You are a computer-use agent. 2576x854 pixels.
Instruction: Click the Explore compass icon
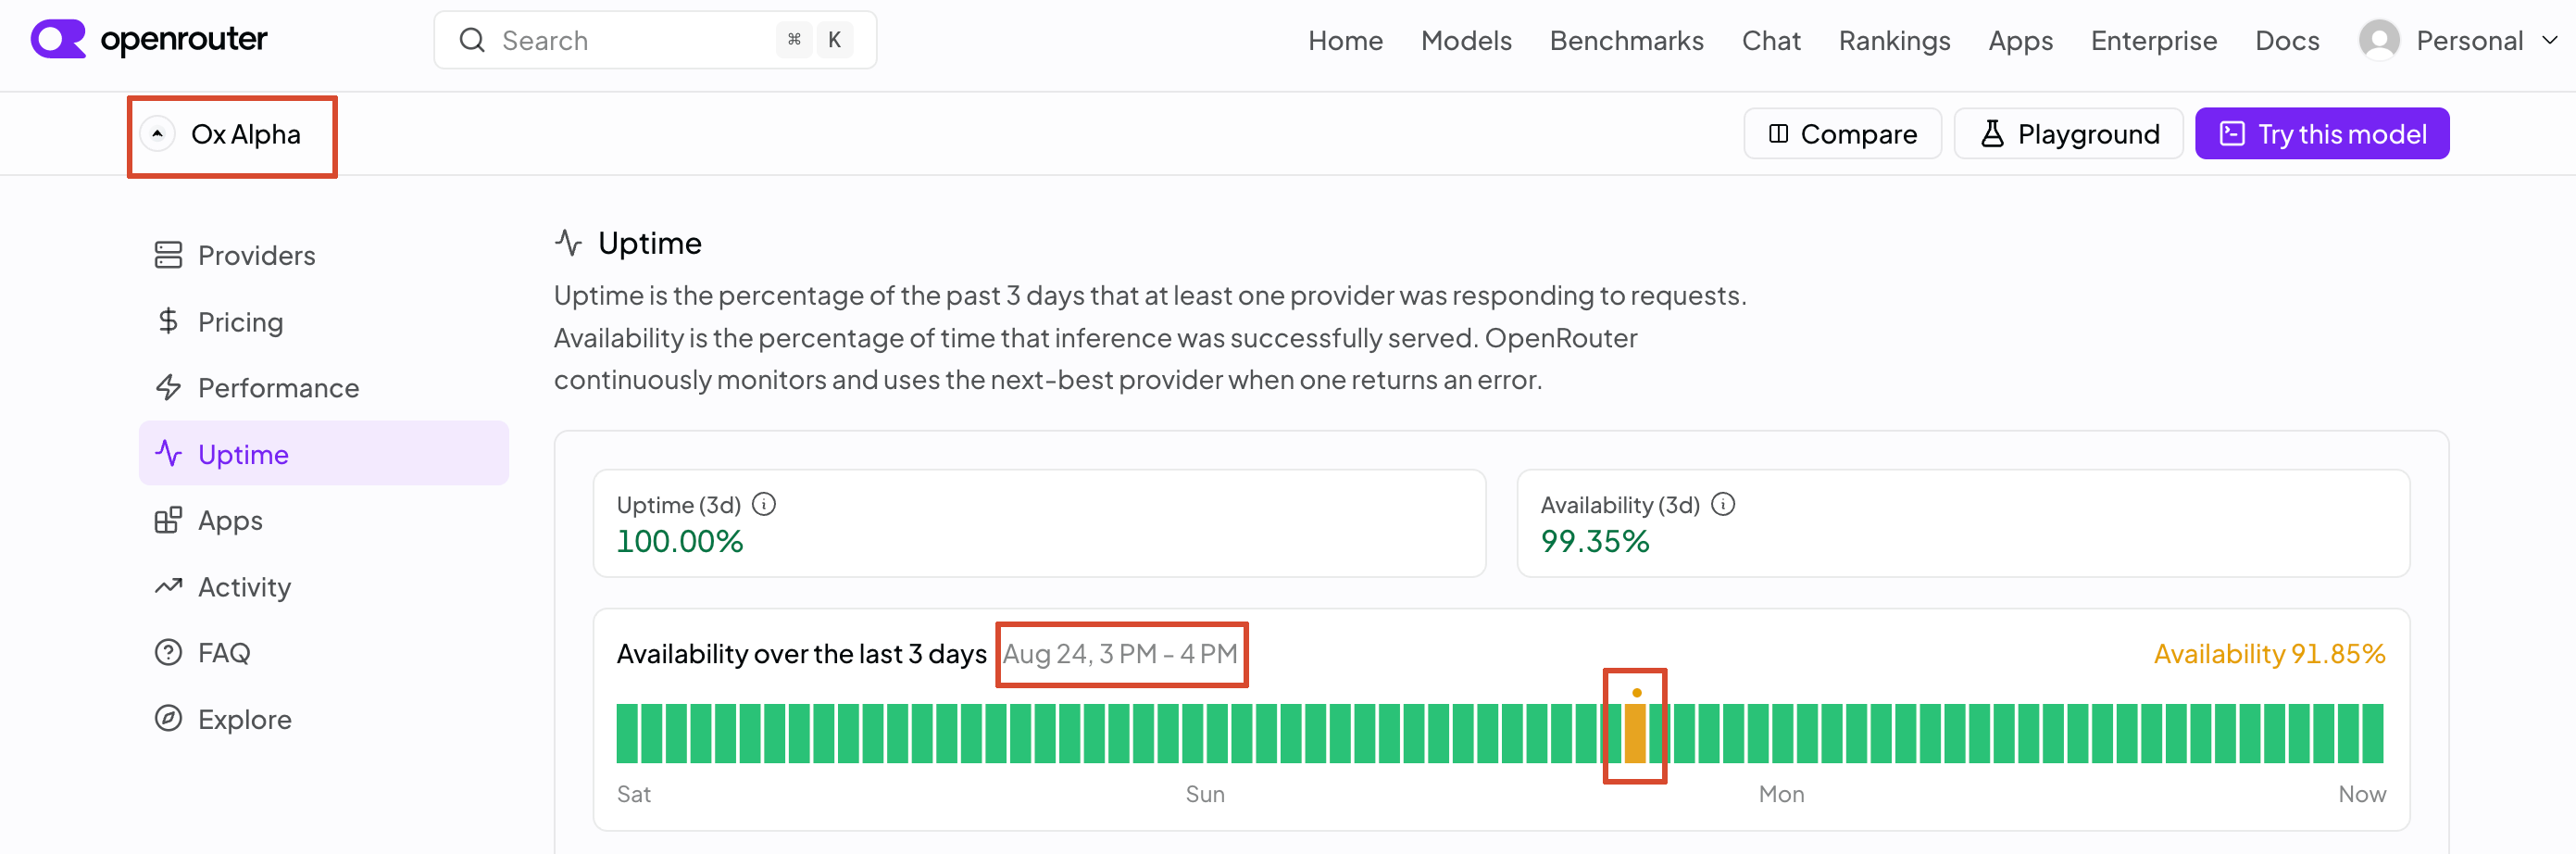click(168, 719)
